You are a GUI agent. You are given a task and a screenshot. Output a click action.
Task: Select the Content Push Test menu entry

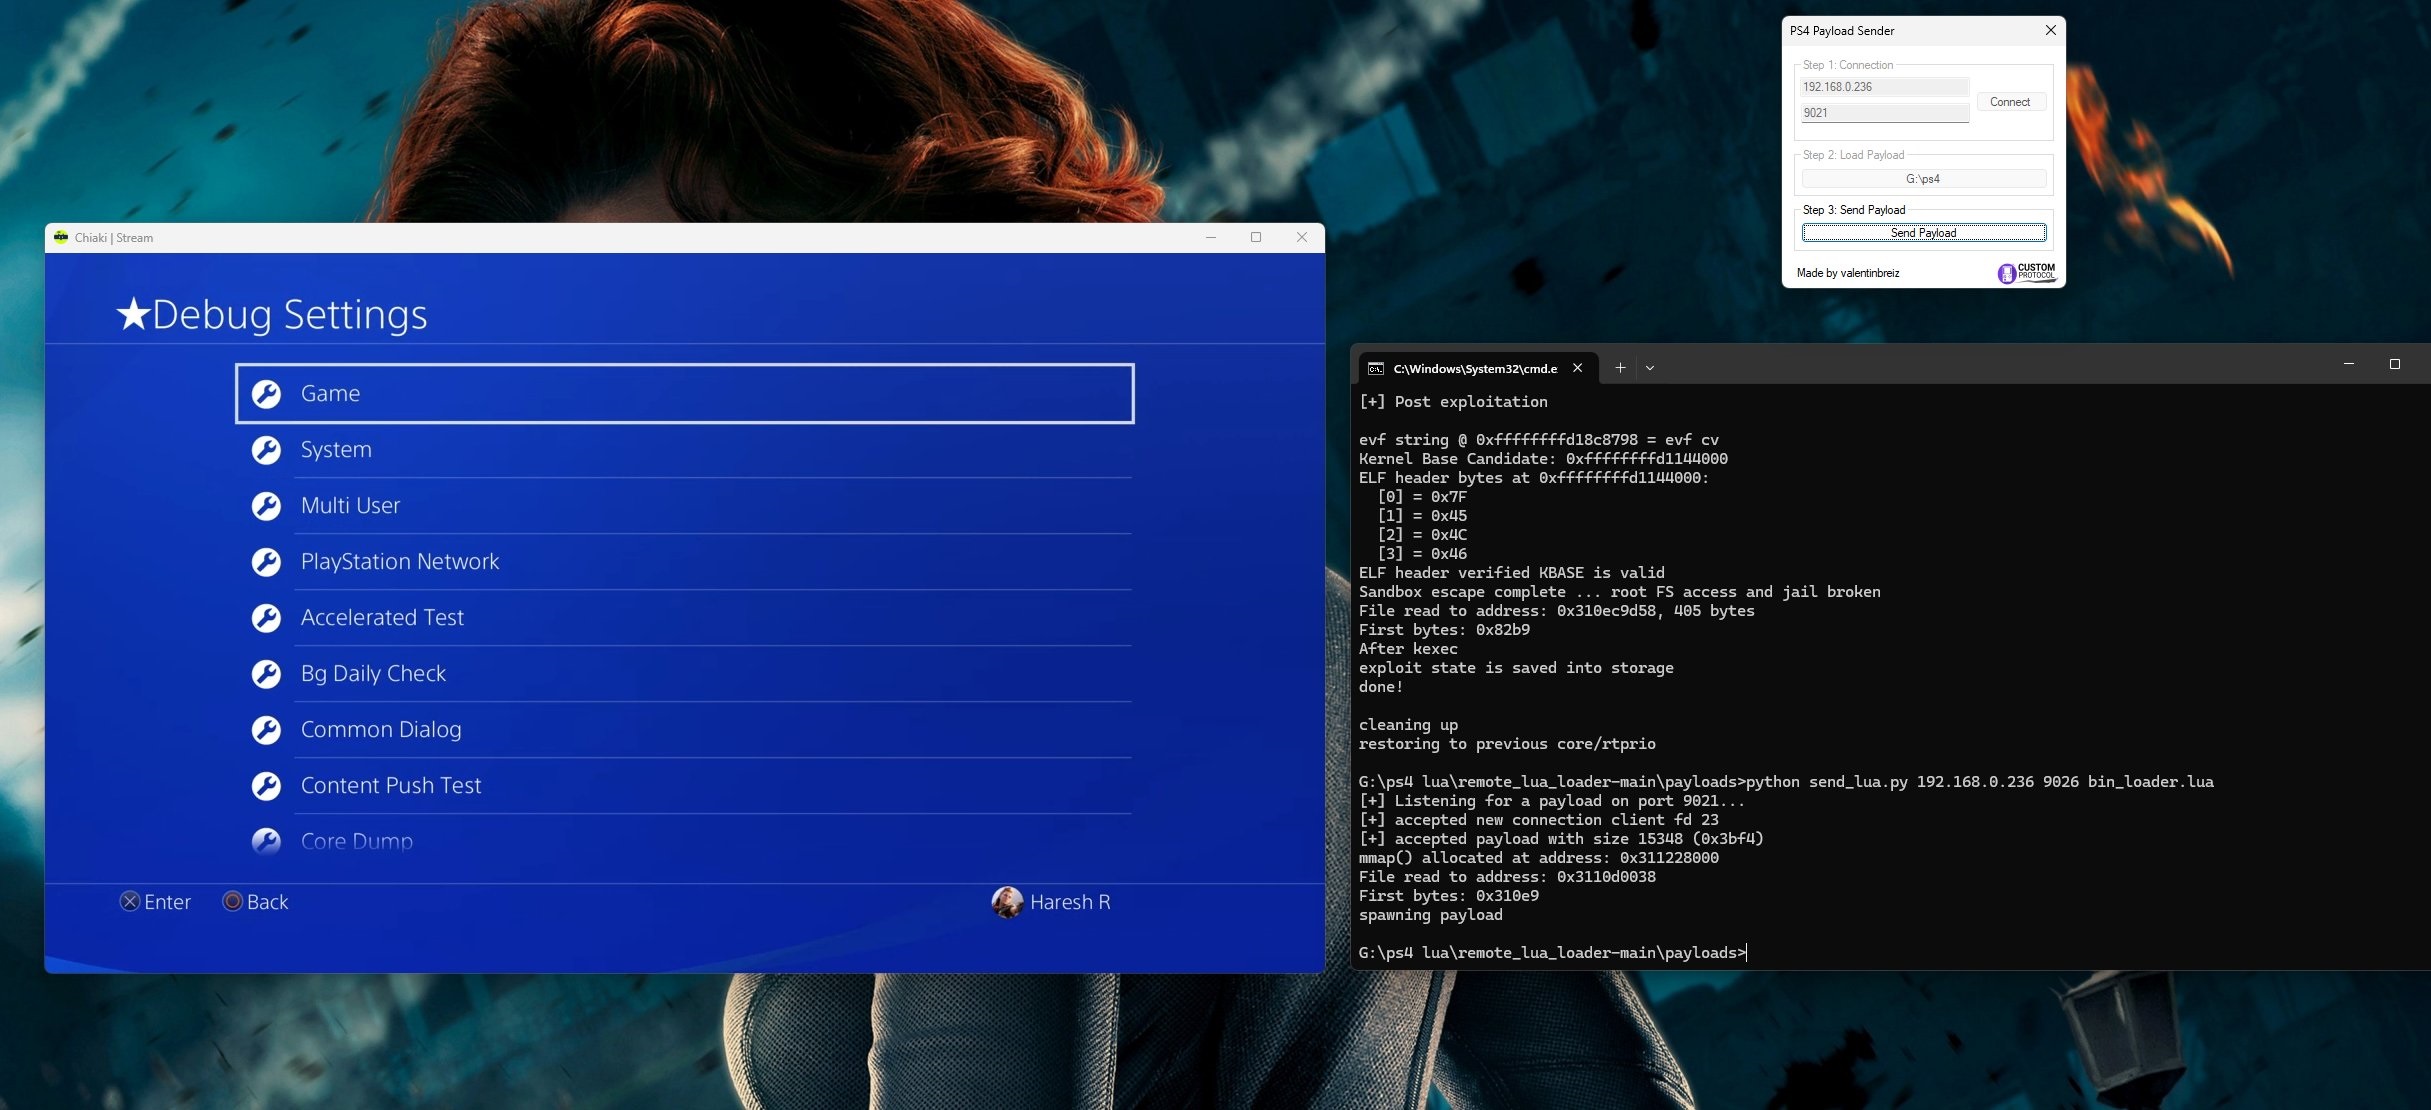[x=391, y=786]
